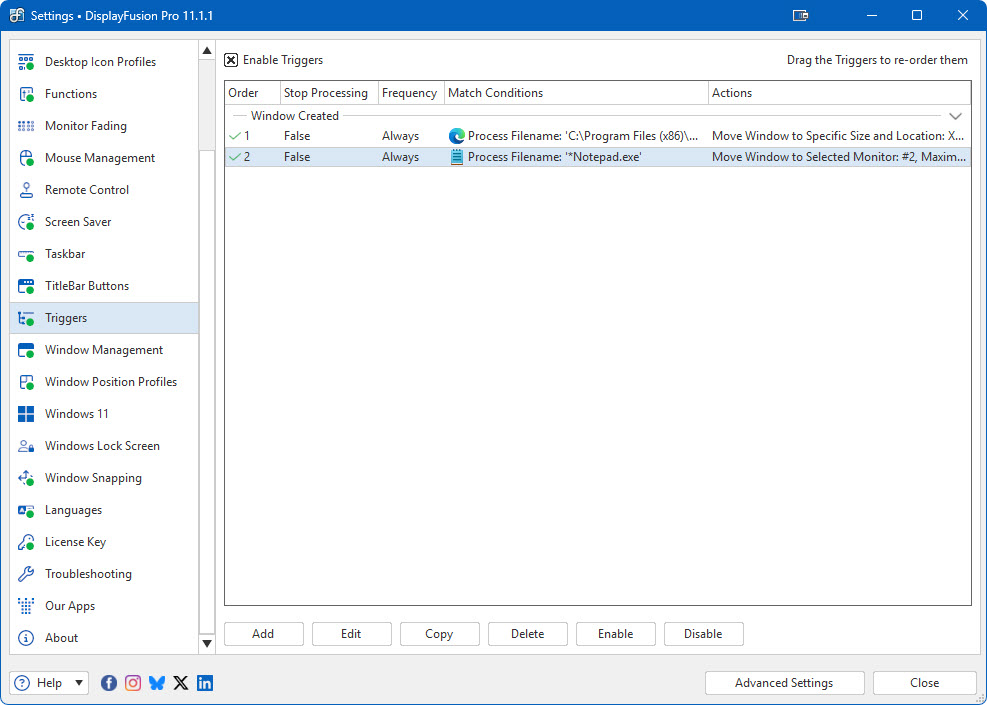Open Advanced Settings
This screenshot has height=705, width=987.
tap(784, 683)
